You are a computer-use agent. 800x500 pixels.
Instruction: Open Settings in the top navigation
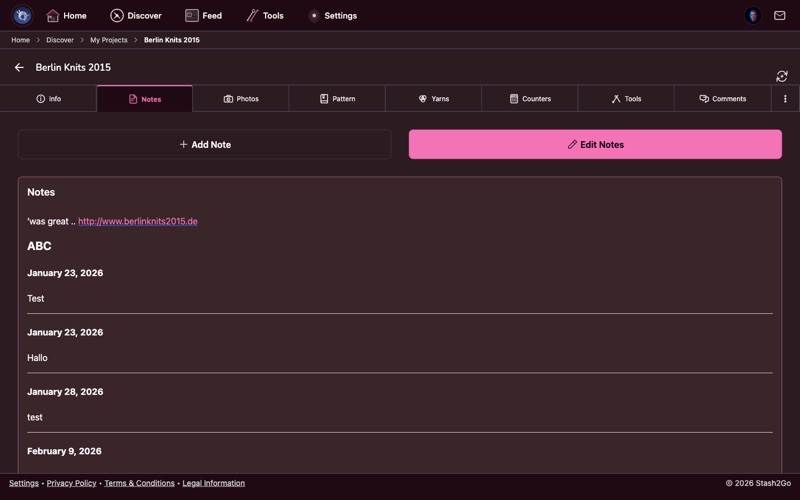coord(333,16)
